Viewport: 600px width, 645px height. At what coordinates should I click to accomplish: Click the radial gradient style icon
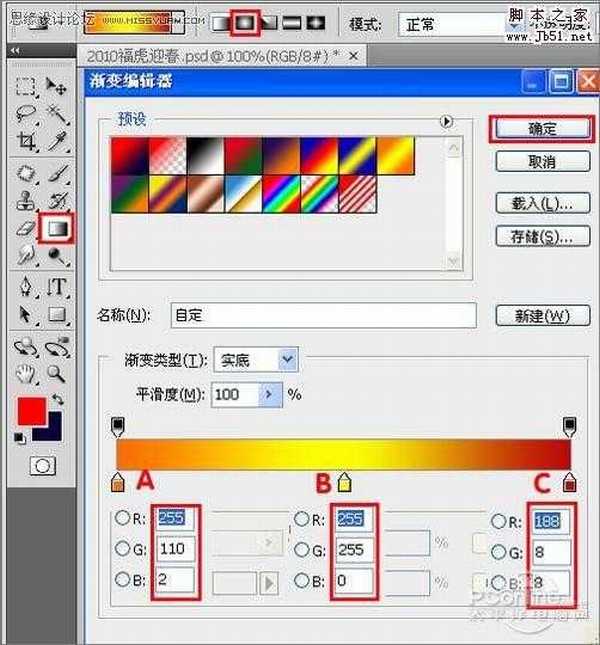(241, 21)
